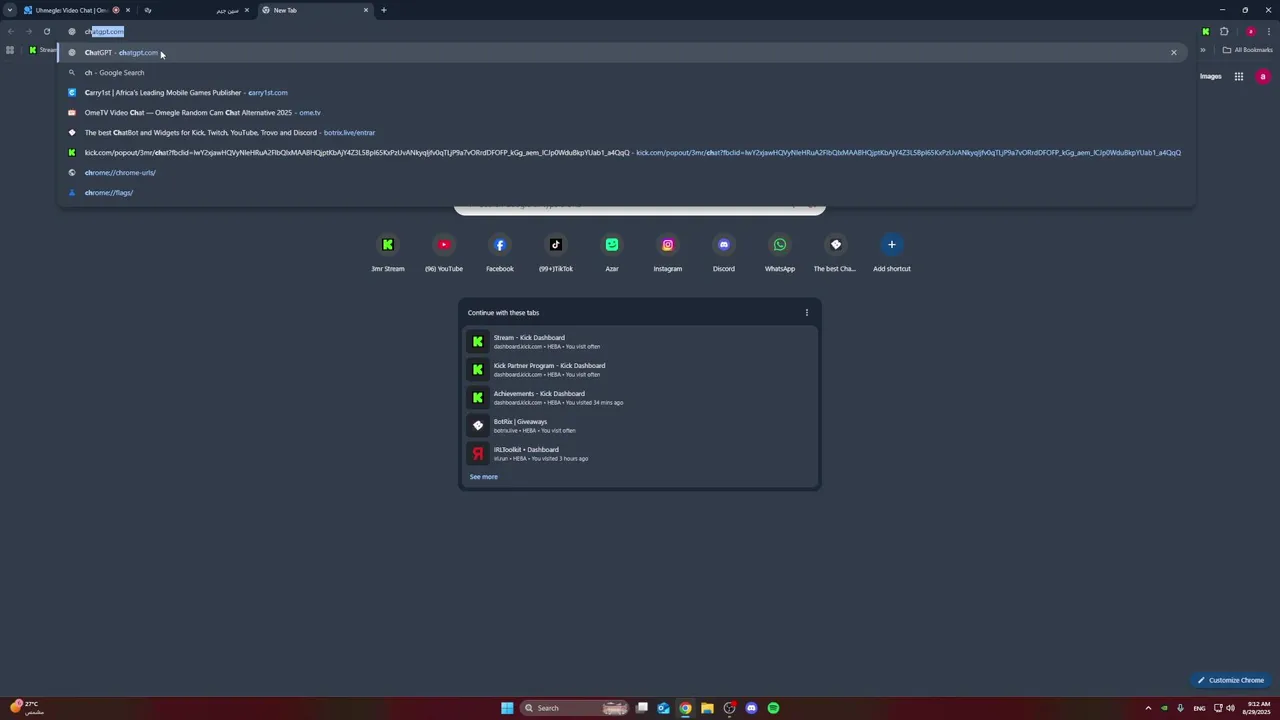Open the Extensions puzzle icon
This screenshot has width=1280, height=720.
1224,31
